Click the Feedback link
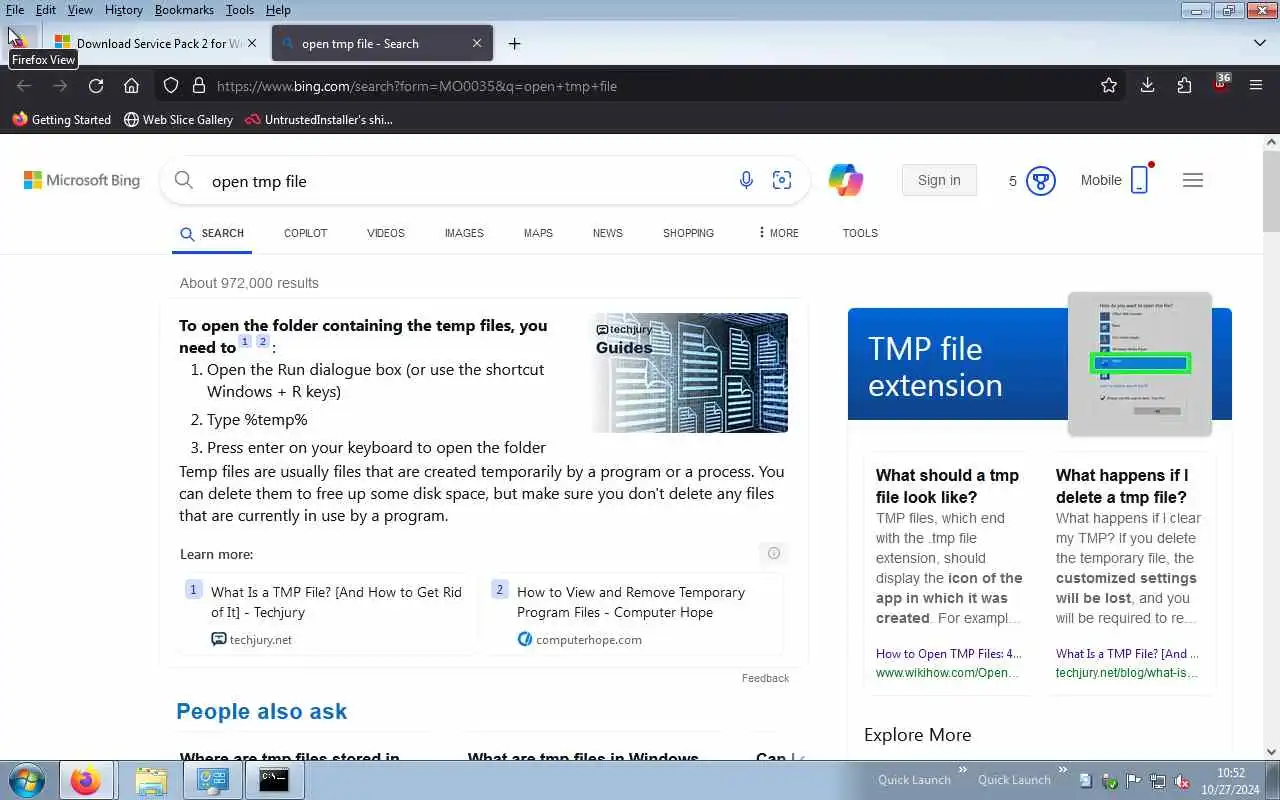This screenshot has height=800, width=1280. pyautogui.click(x=765, y=678)
